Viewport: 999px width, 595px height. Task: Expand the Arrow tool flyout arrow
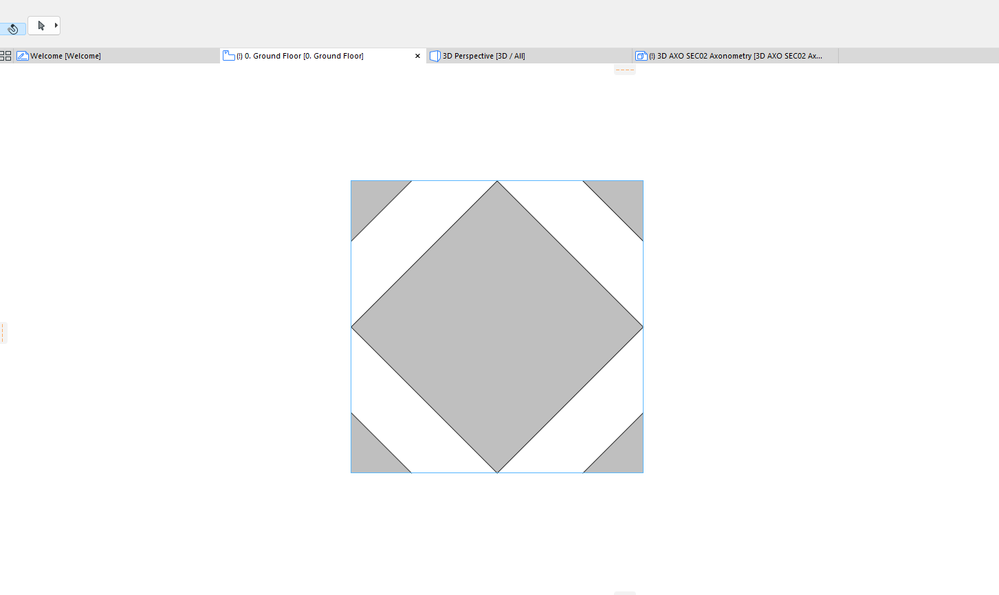point(56,25)
